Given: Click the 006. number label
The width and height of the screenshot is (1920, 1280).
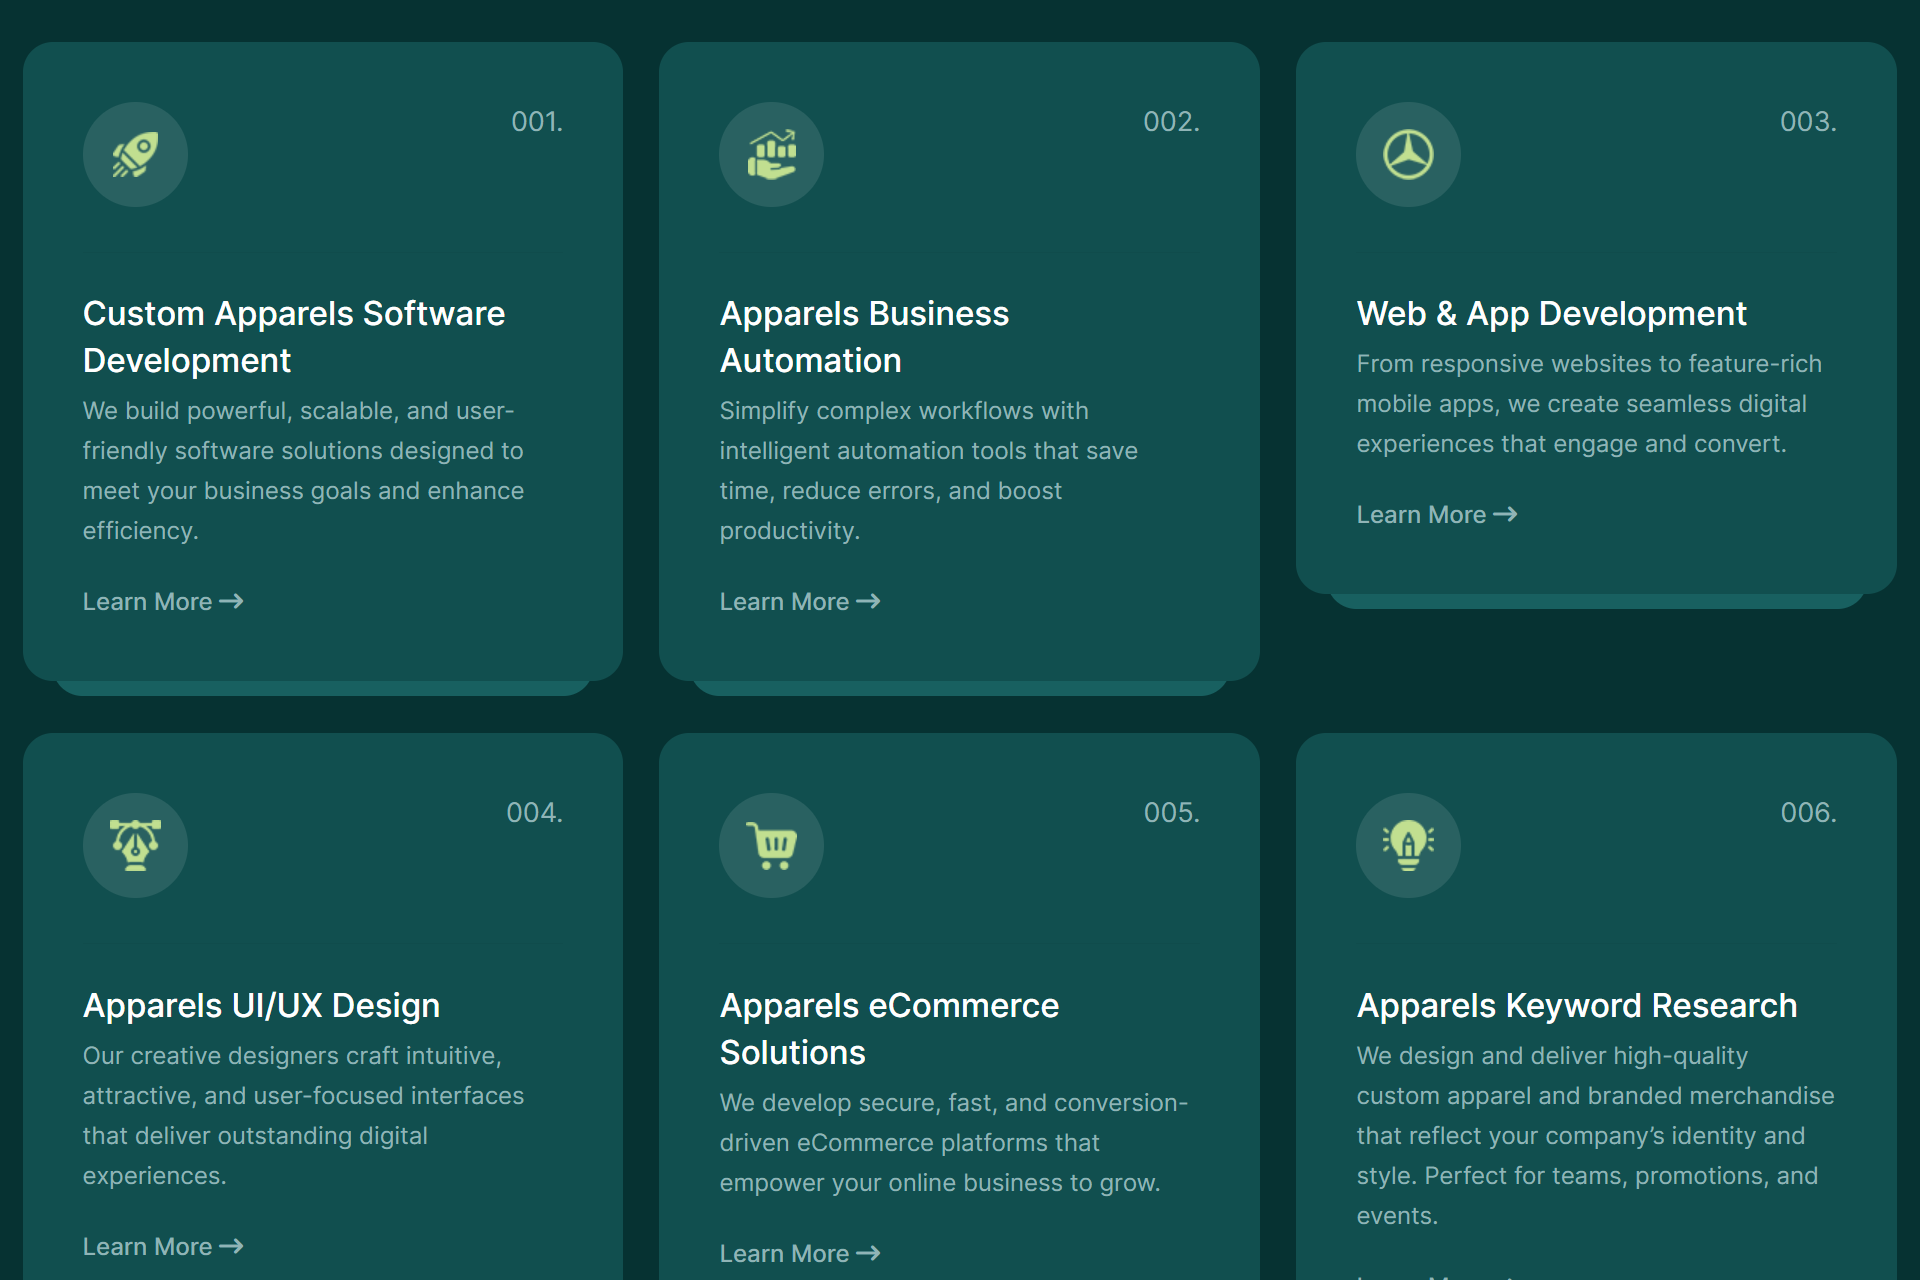Looking at the screenshot, I should [x=1808, y=813].
